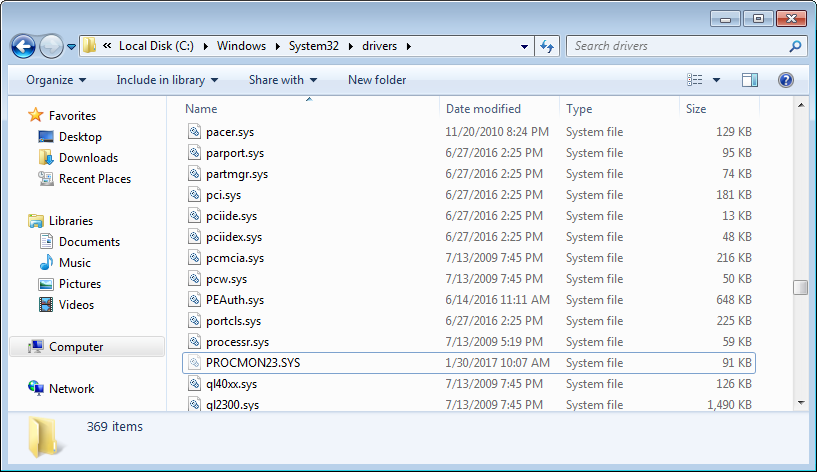Image resolution: width=817 pixels, height=472 pixels.
Task: Toggle the preview pane icon
Action: 750,80
